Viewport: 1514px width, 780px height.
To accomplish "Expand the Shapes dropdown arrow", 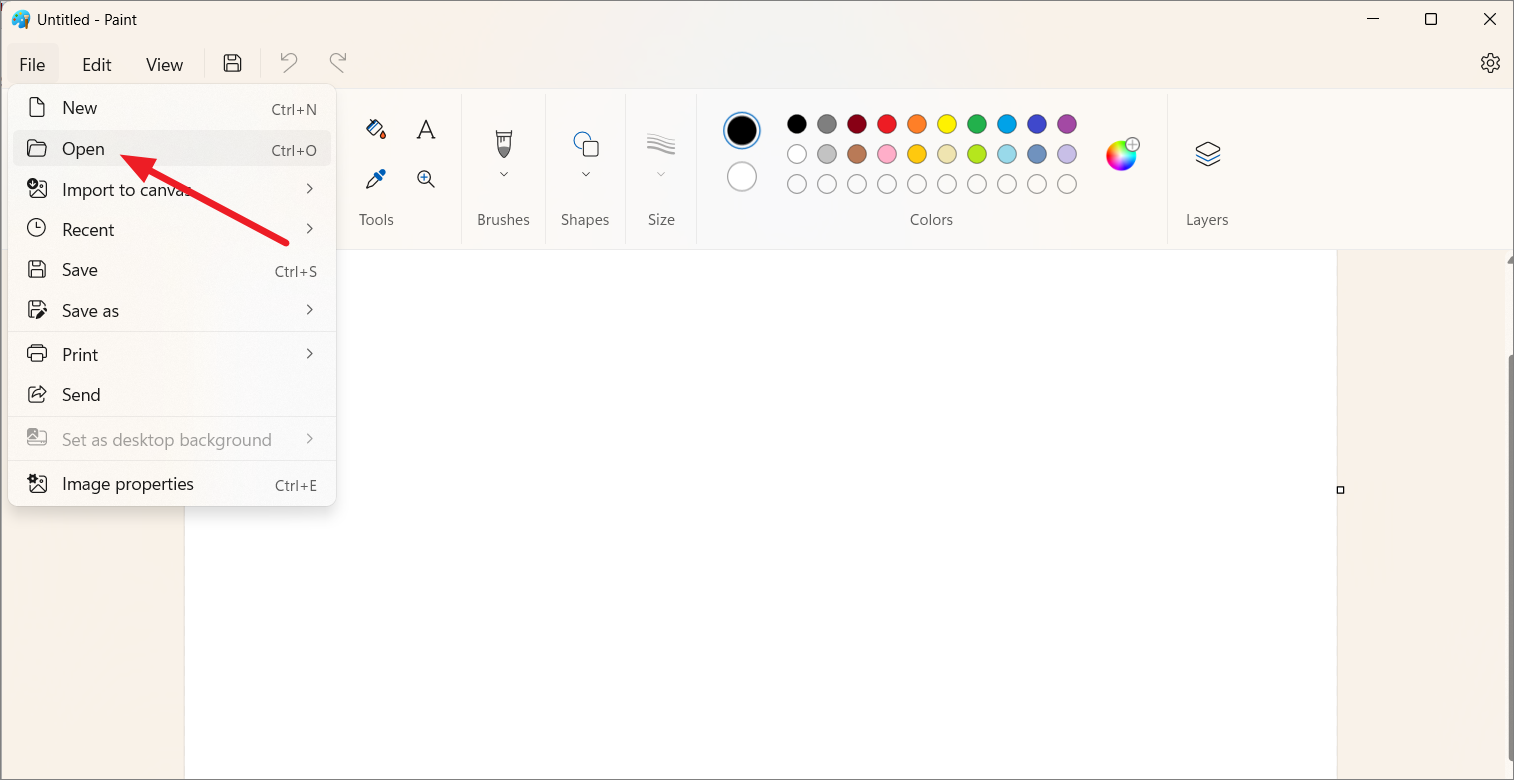I will pos(586,174).
